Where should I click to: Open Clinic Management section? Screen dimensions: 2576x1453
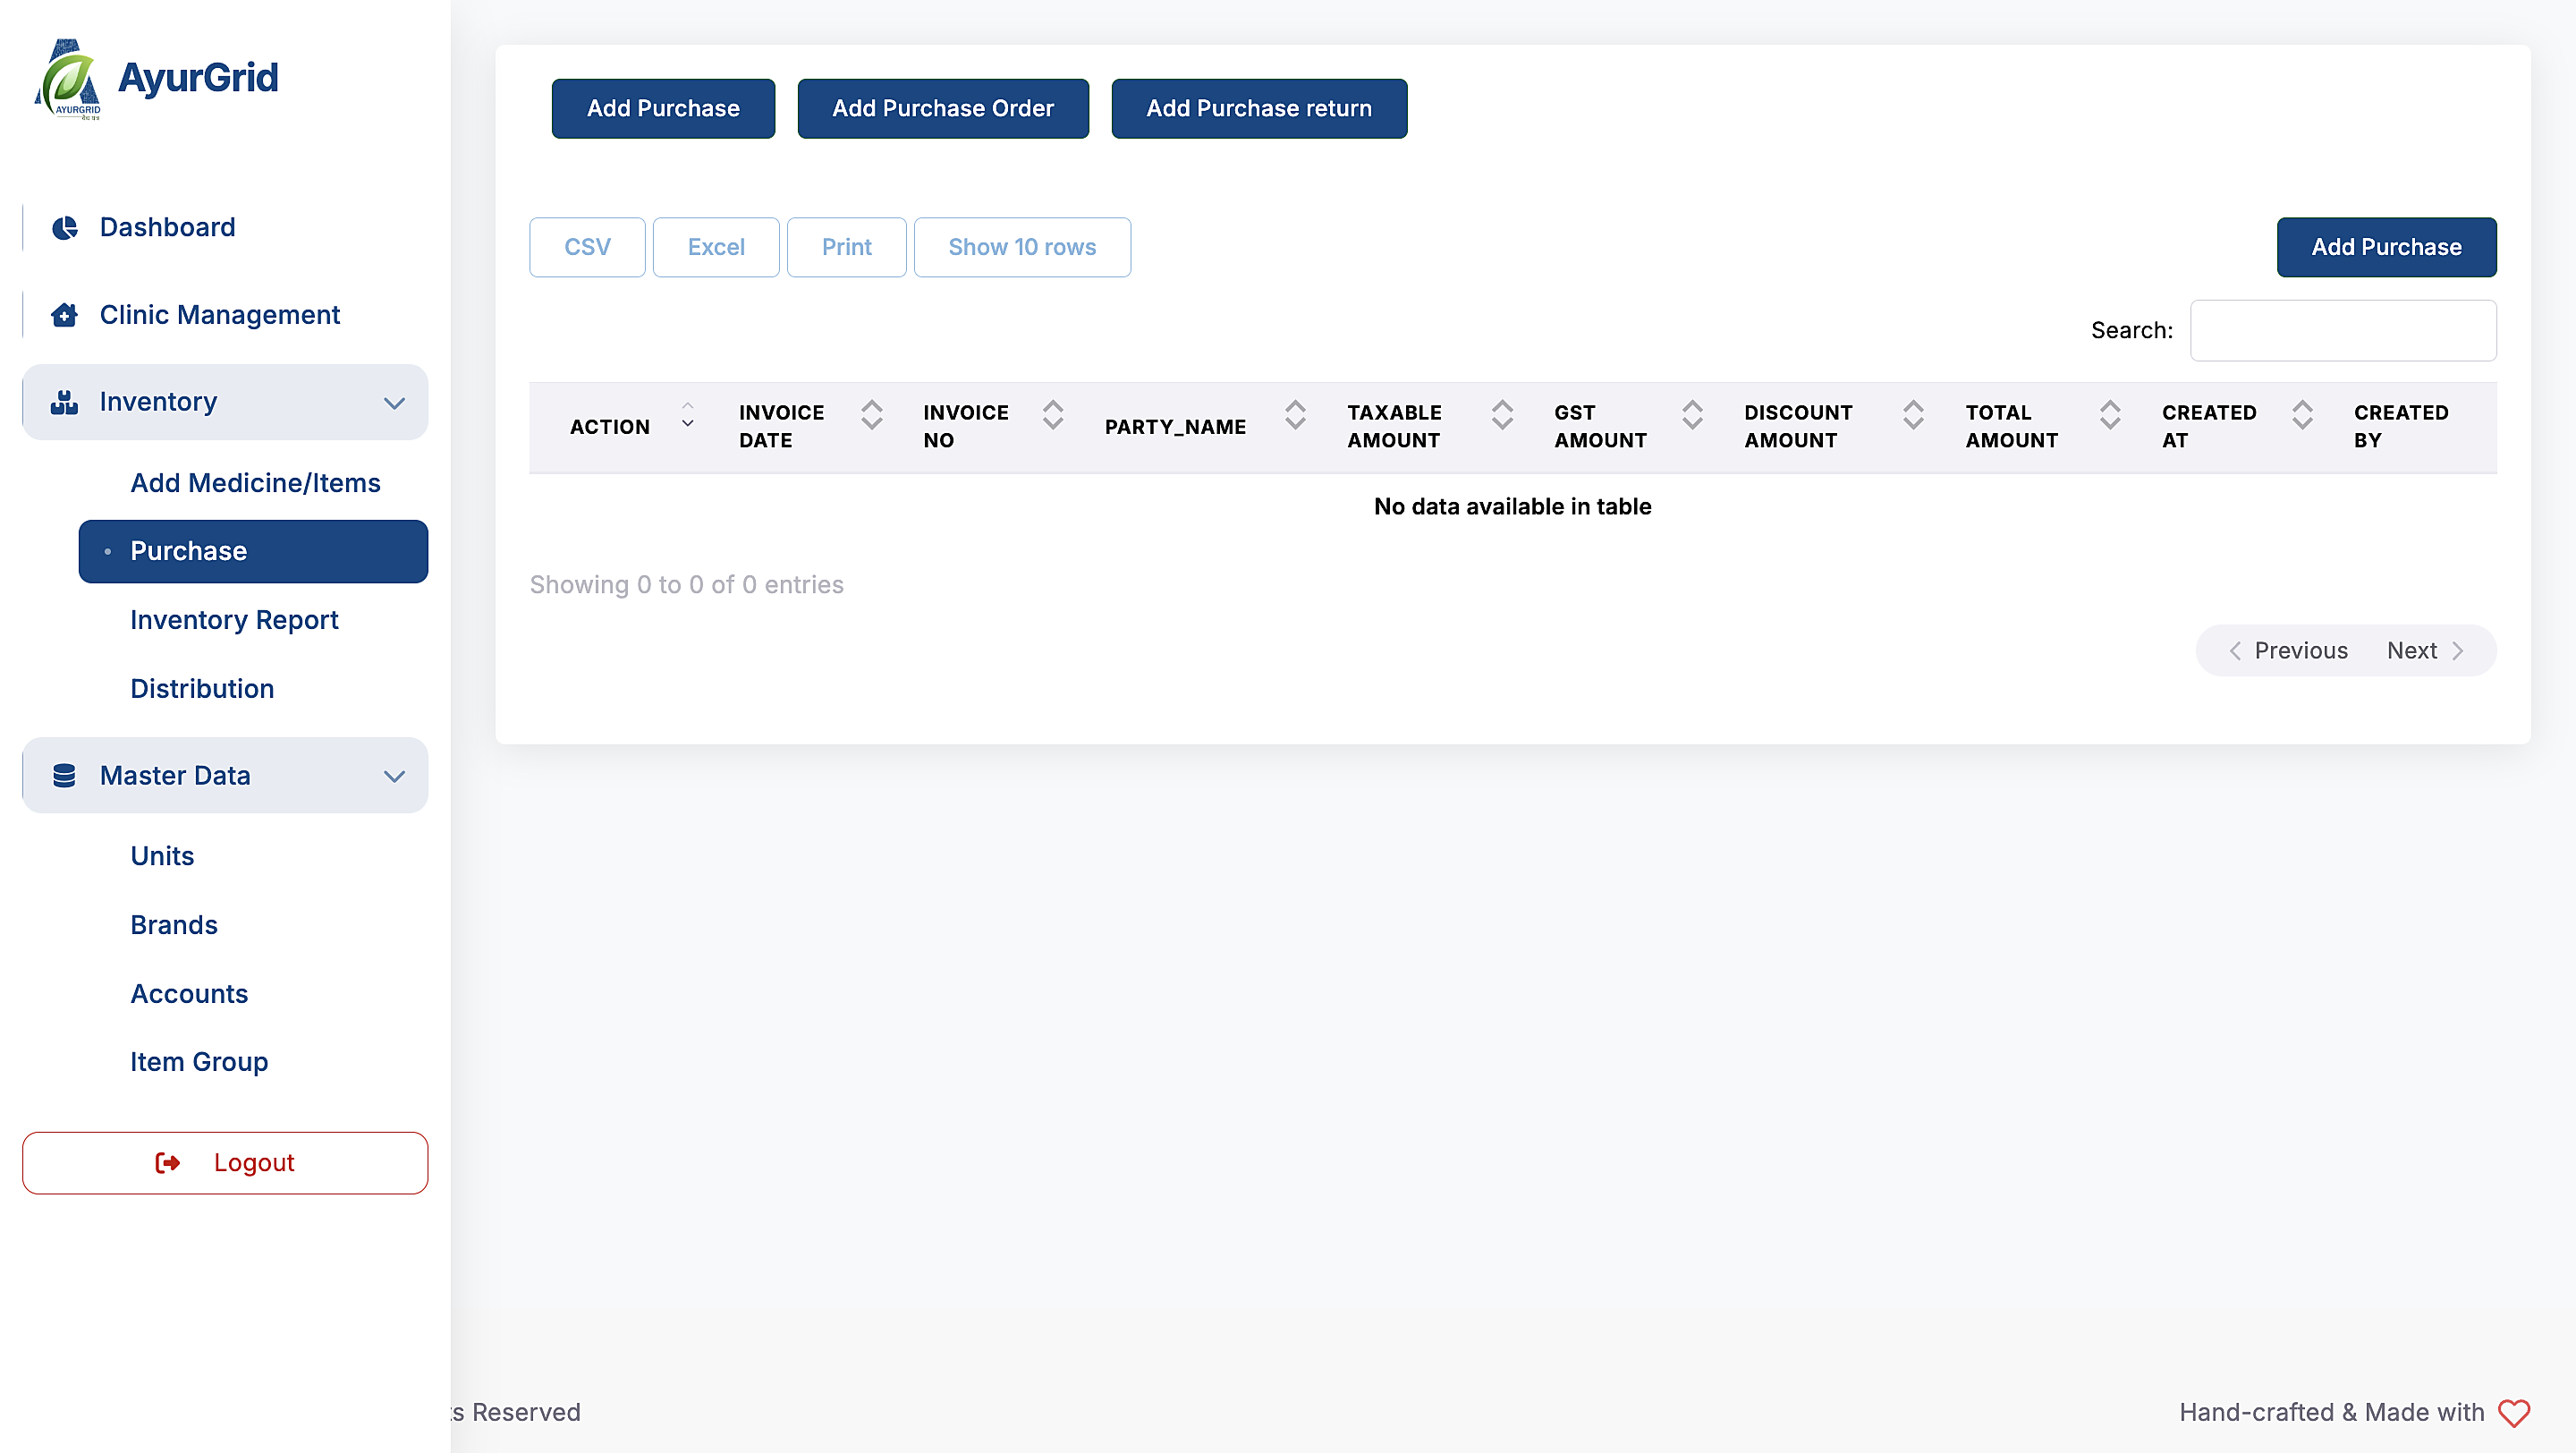coord(225,315)
